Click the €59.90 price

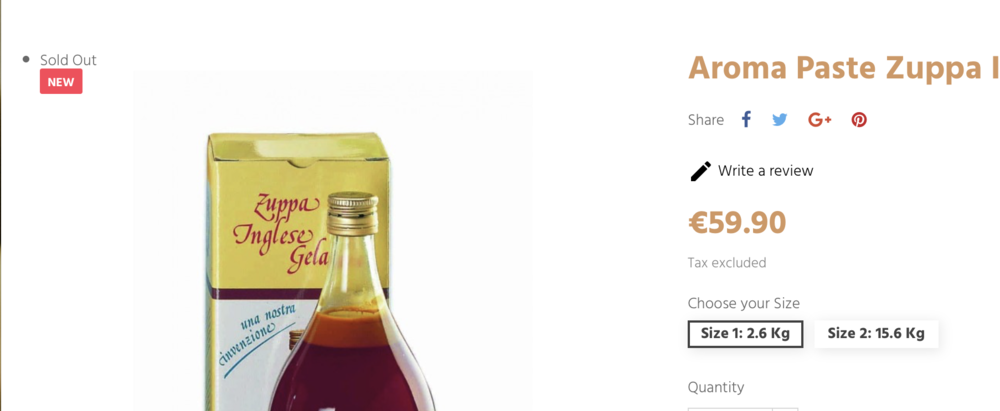point(737,223)
